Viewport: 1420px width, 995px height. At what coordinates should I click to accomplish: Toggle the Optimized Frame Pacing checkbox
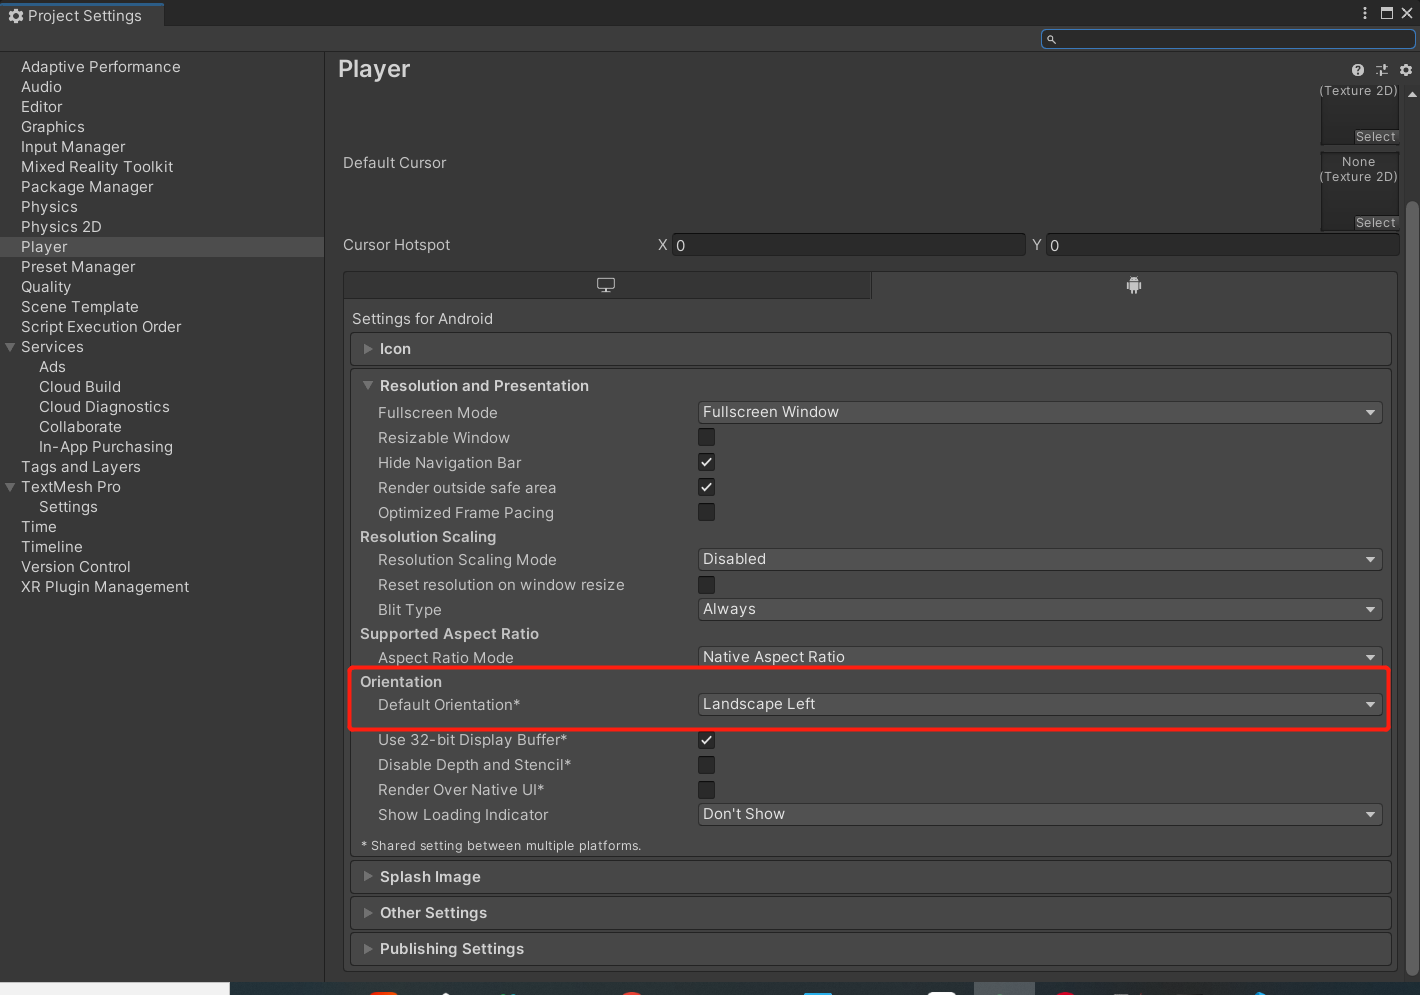pos(706,512)
